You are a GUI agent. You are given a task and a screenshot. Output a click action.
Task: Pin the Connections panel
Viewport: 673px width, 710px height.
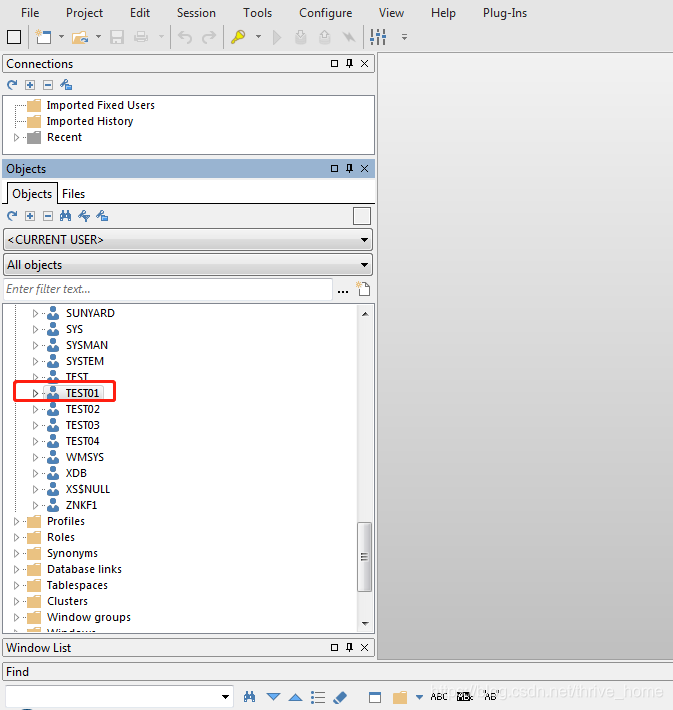click(x=349, y=63)
